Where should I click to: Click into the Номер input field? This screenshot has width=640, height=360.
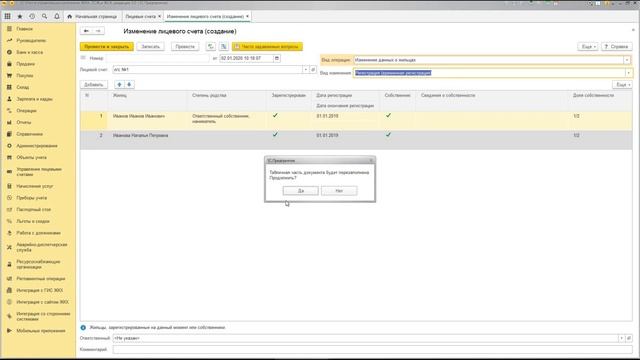(x=158, y=58)
